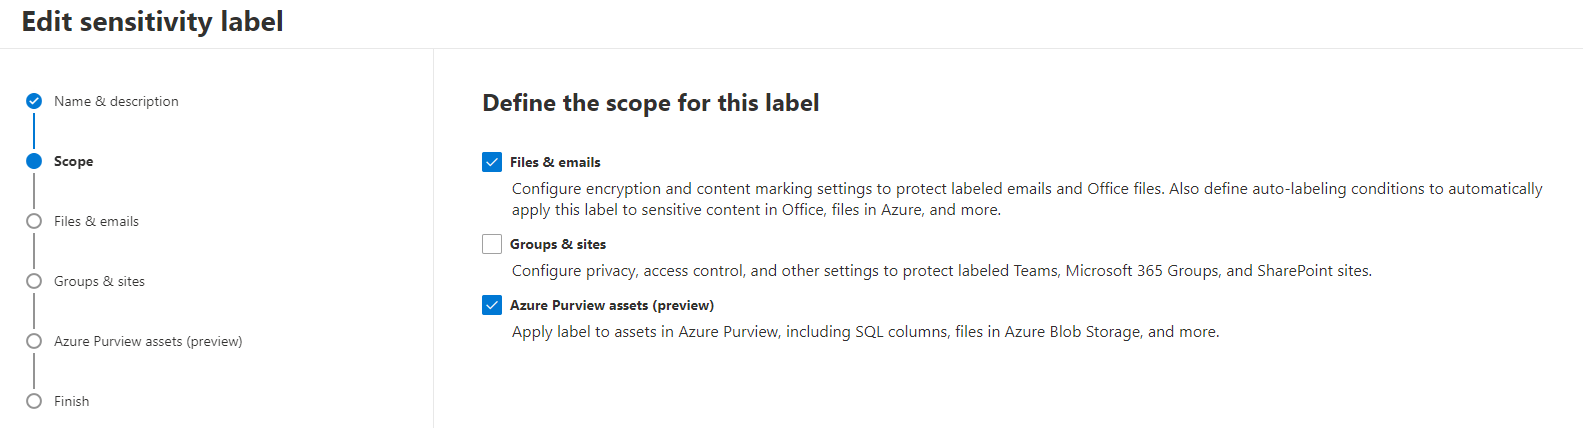Uncheck the Files & emails scope checkbox
1583x428 pixels.
click(492, 162)
